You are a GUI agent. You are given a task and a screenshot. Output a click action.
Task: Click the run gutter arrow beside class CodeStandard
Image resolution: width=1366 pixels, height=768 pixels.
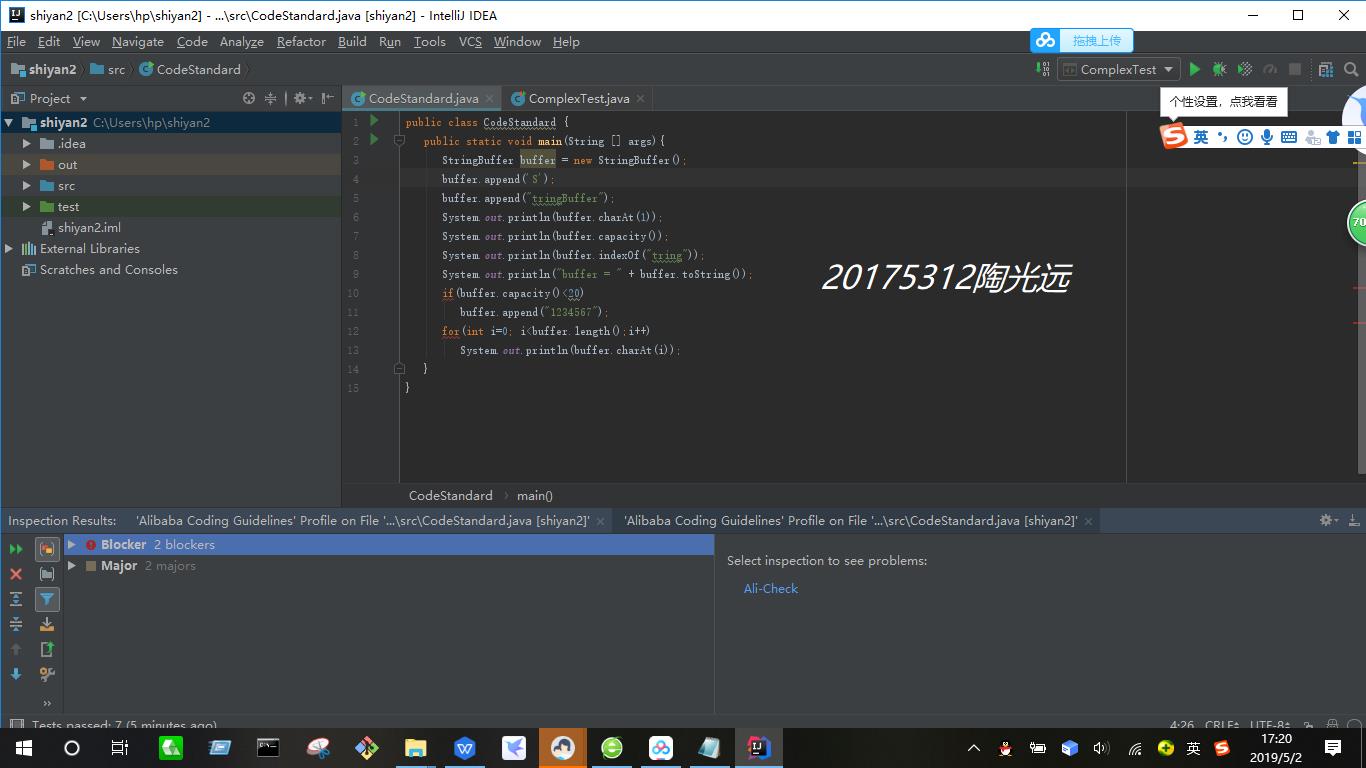(x=374, y=121)
